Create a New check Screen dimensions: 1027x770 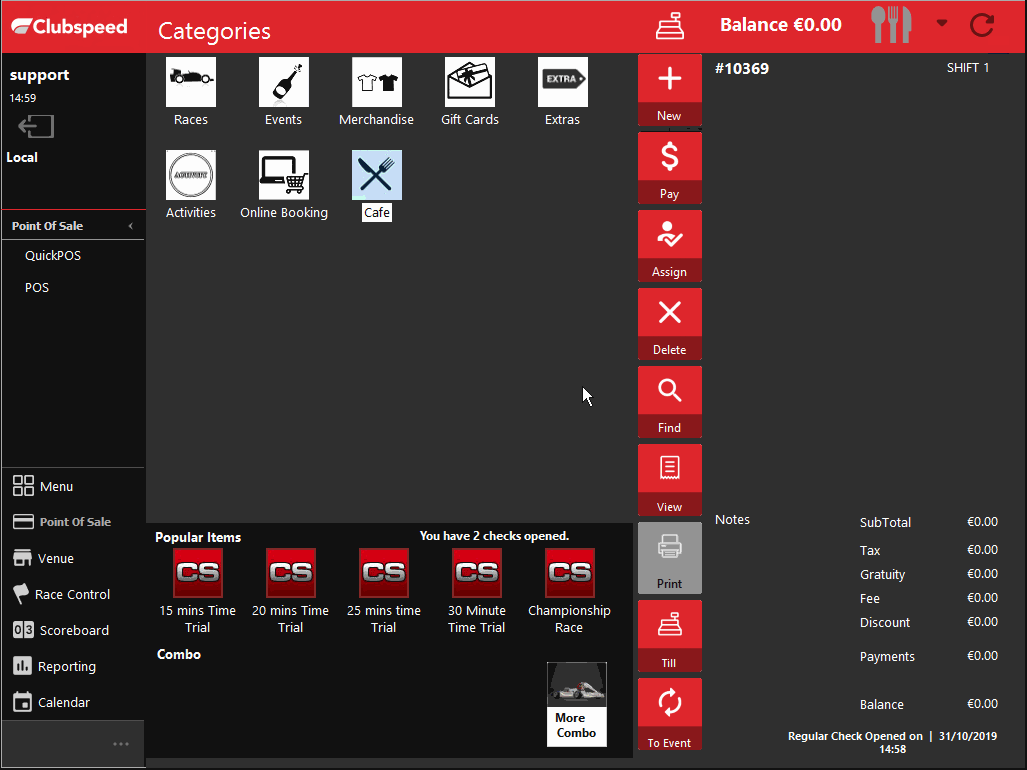click(669, 90)
